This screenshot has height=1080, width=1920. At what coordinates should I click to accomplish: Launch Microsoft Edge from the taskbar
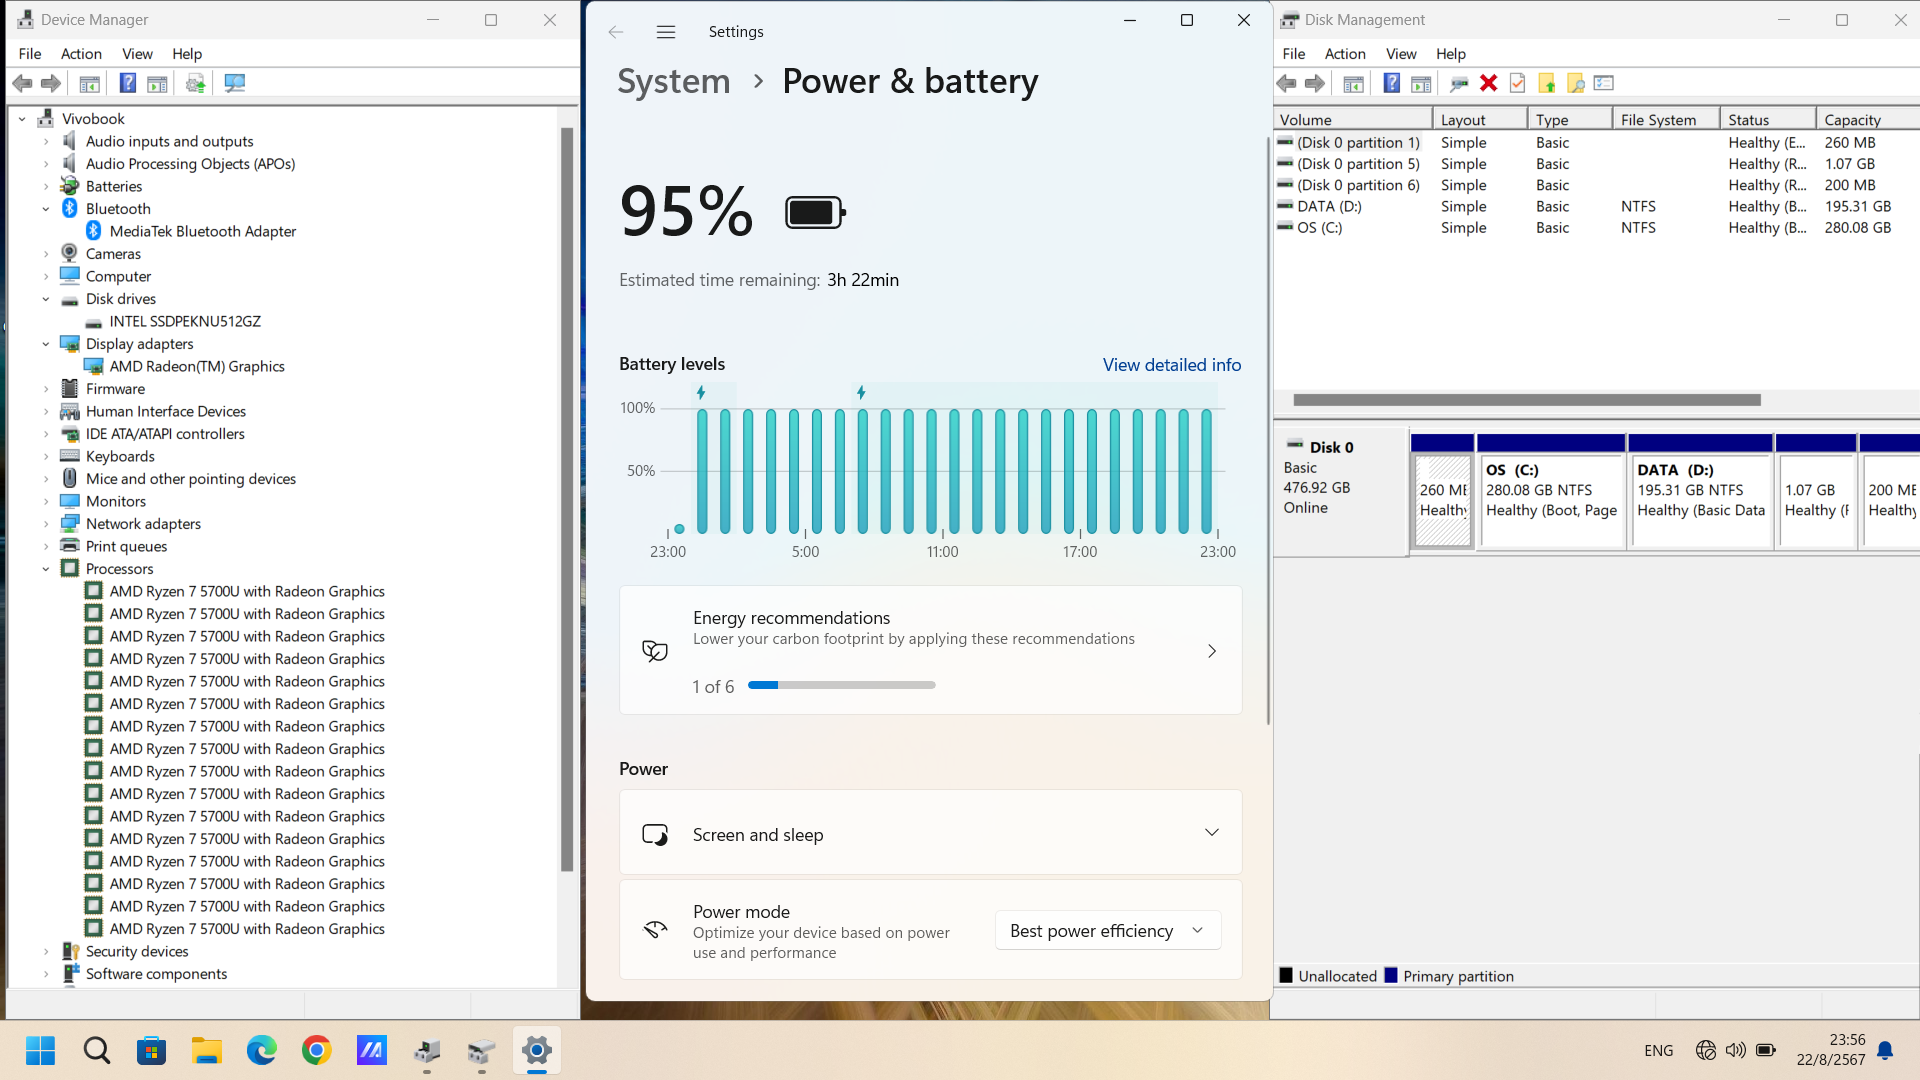click(261, 1050)
